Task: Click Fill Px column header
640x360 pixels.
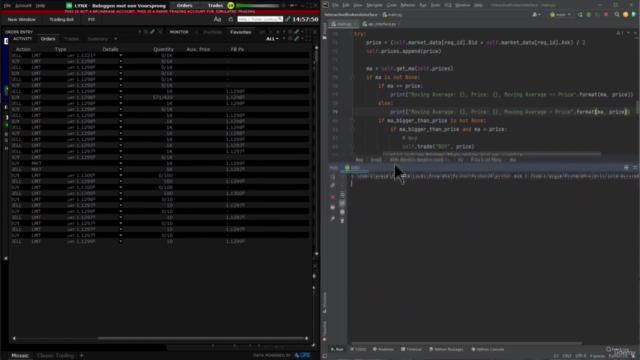Action: click(237, 49)
